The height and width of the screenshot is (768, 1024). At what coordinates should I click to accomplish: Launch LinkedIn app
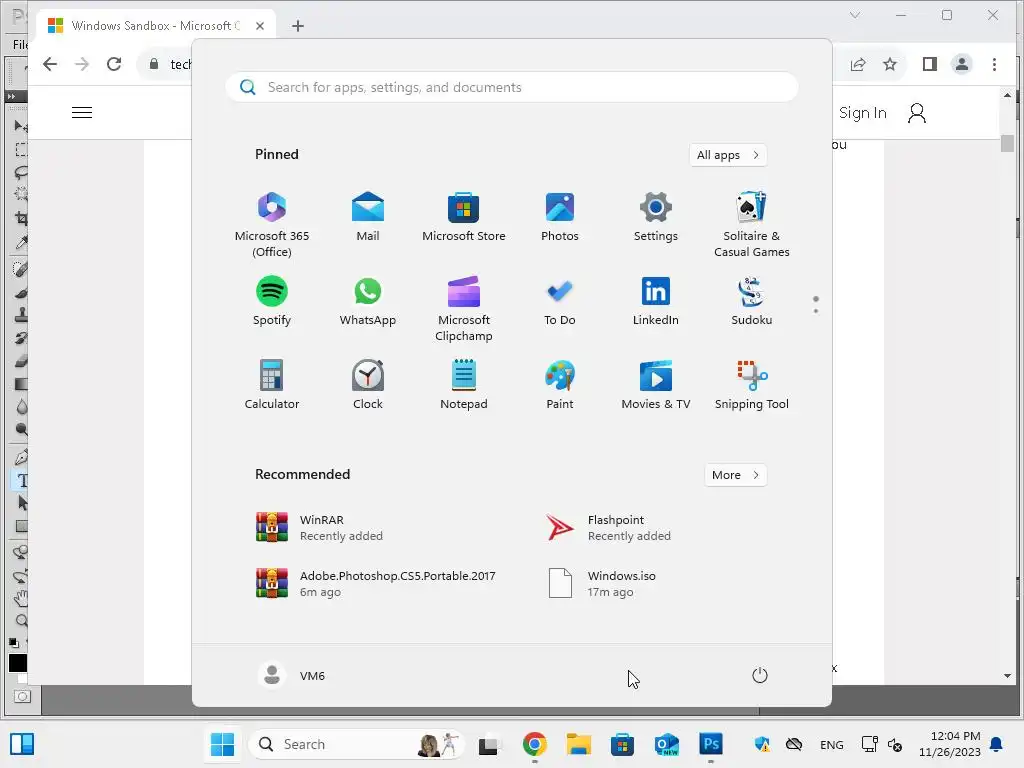click(x=656, y=301)
